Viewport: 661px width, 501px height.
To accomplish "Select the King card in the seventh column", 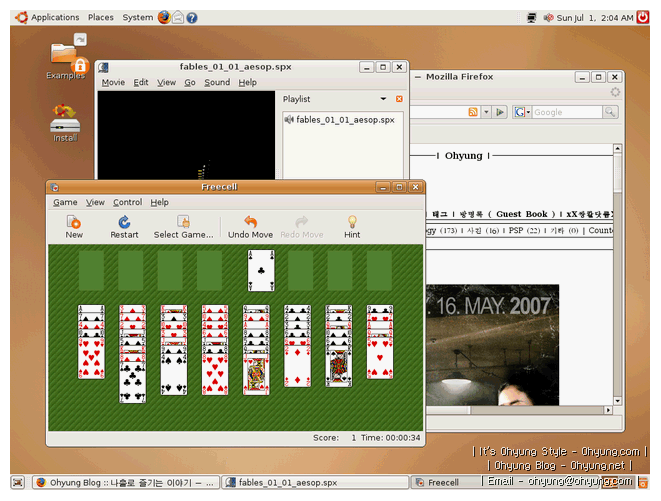I will click(339, 366).
